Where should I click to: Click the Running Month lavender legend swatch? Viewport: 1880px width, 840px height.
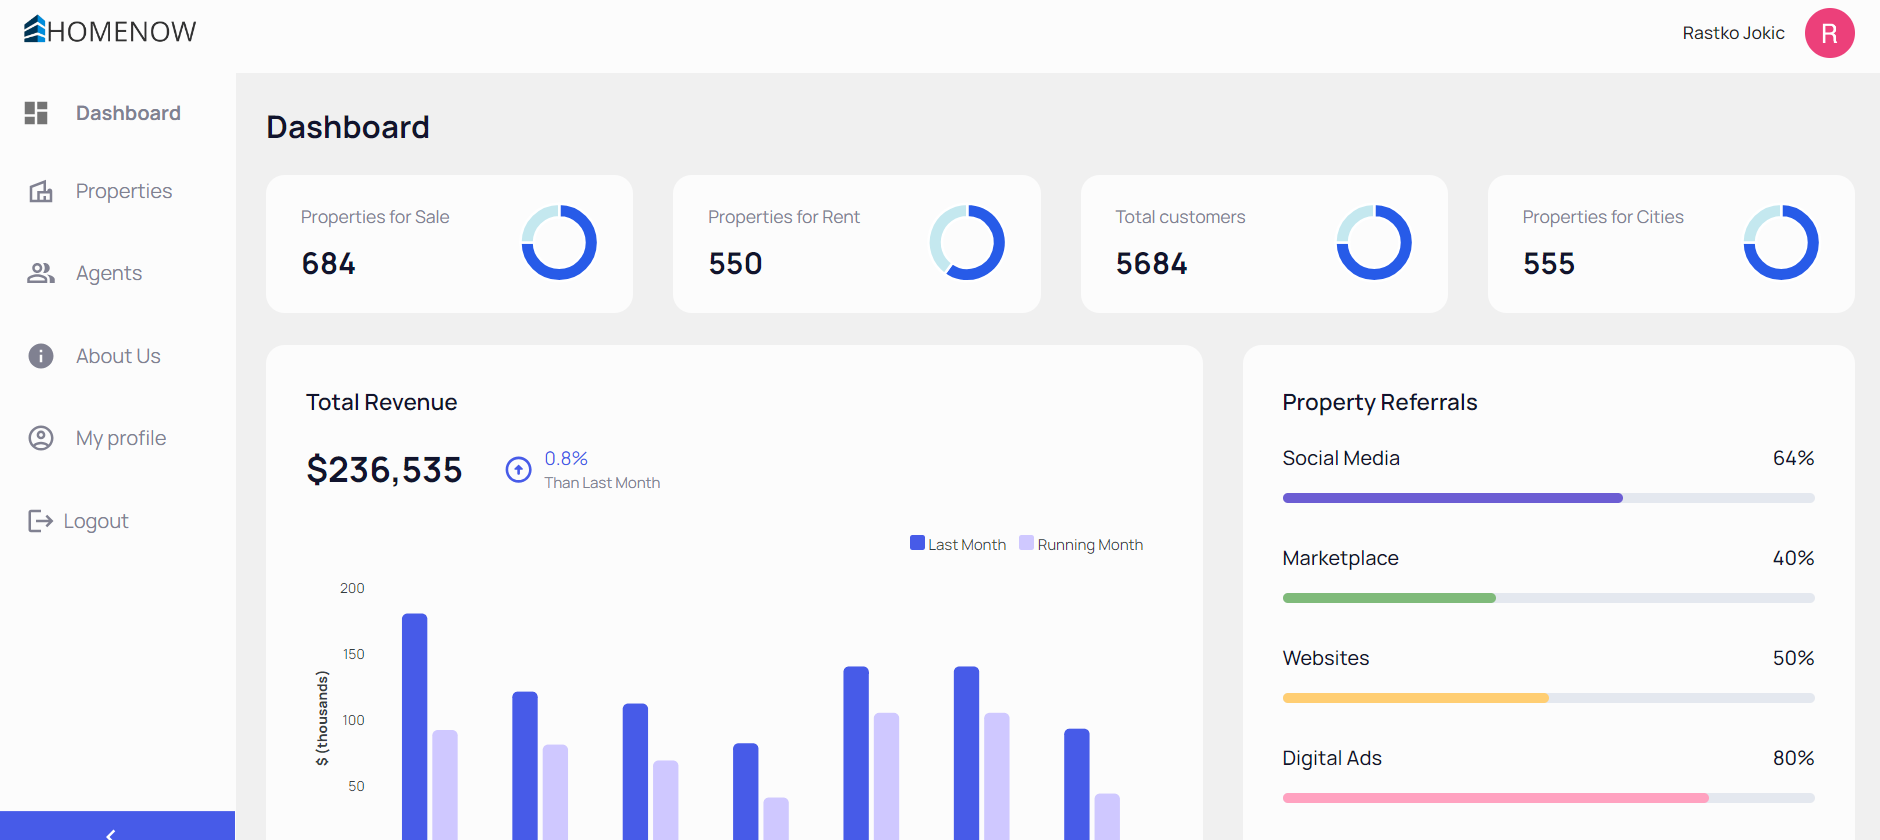pos(1026,543)
